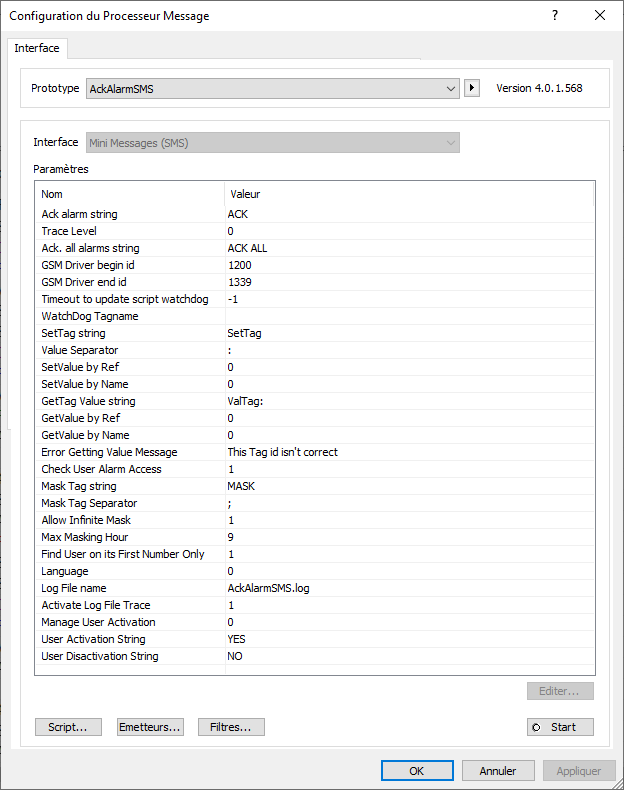Cancel using the Annuler button
624x790 pixels.
[498, 771]
